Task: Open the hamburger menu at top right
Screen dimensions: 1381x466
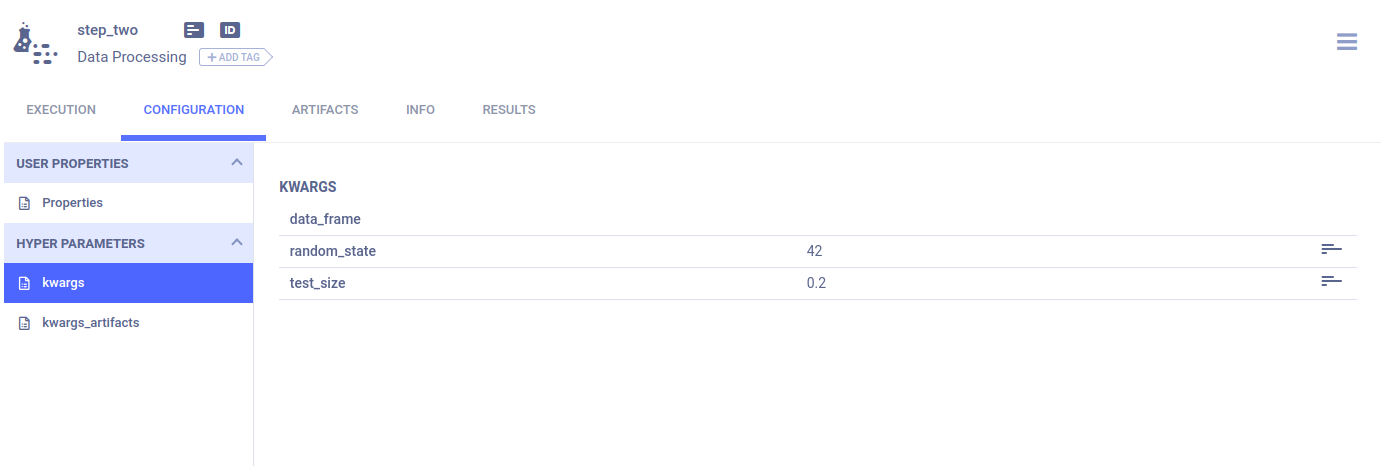Action: click(1347, 42)
